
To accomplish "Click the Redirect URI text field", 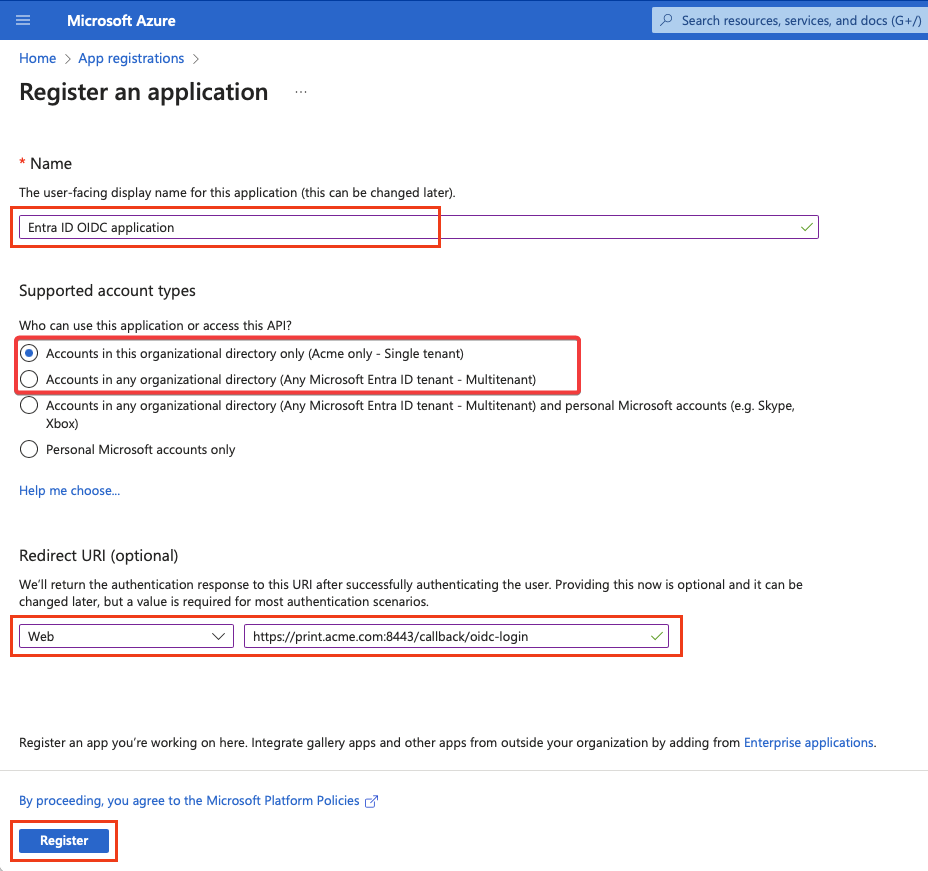I will [445, 636].
